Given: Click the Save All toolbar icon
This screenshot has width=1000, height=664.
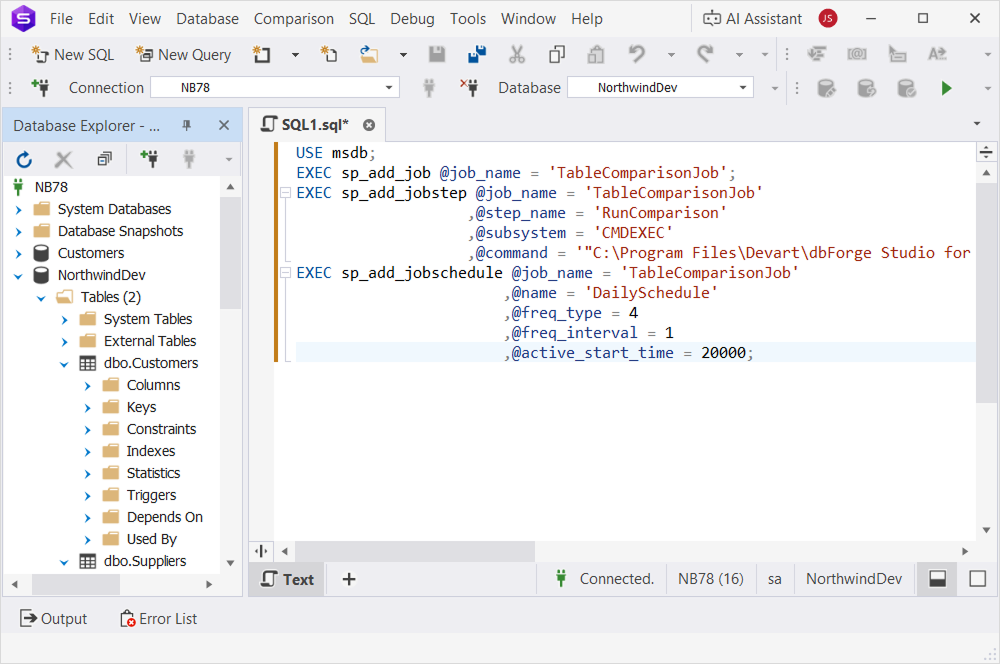Looking at the screenshot, I should (x=477, y=55).
